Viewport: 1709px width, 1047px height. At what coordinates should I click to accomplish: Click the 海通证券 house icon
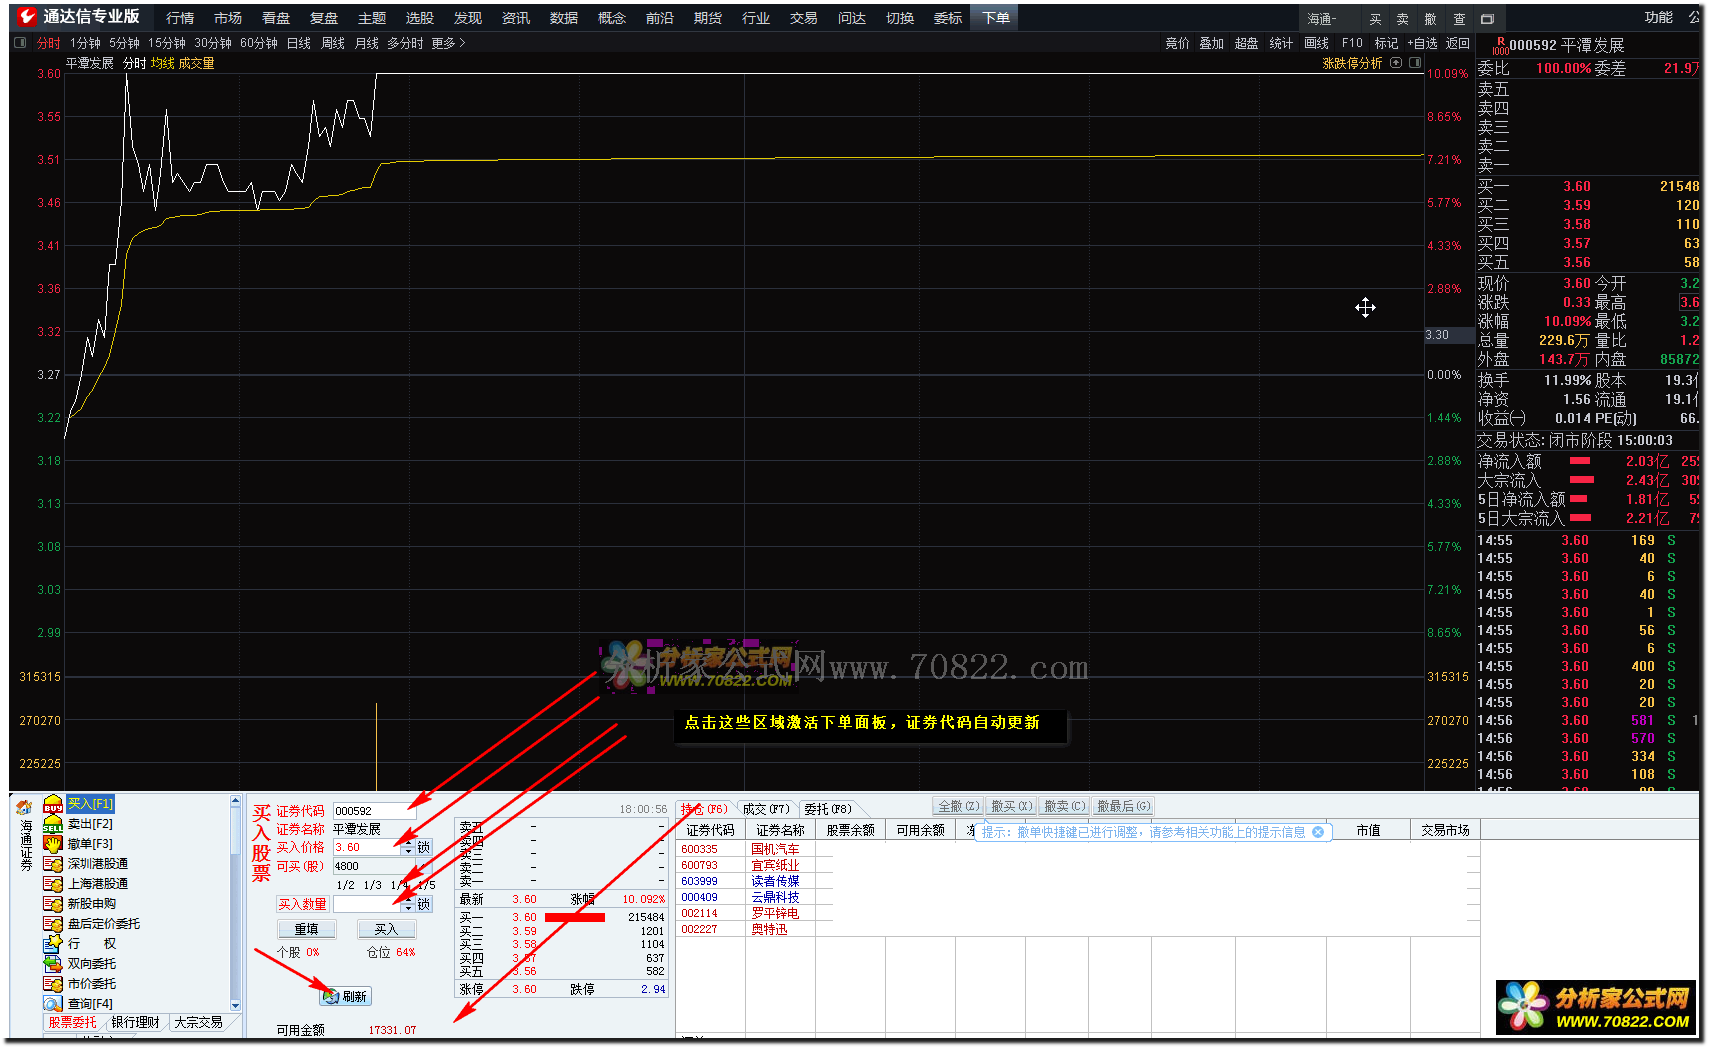coord(24,807)
